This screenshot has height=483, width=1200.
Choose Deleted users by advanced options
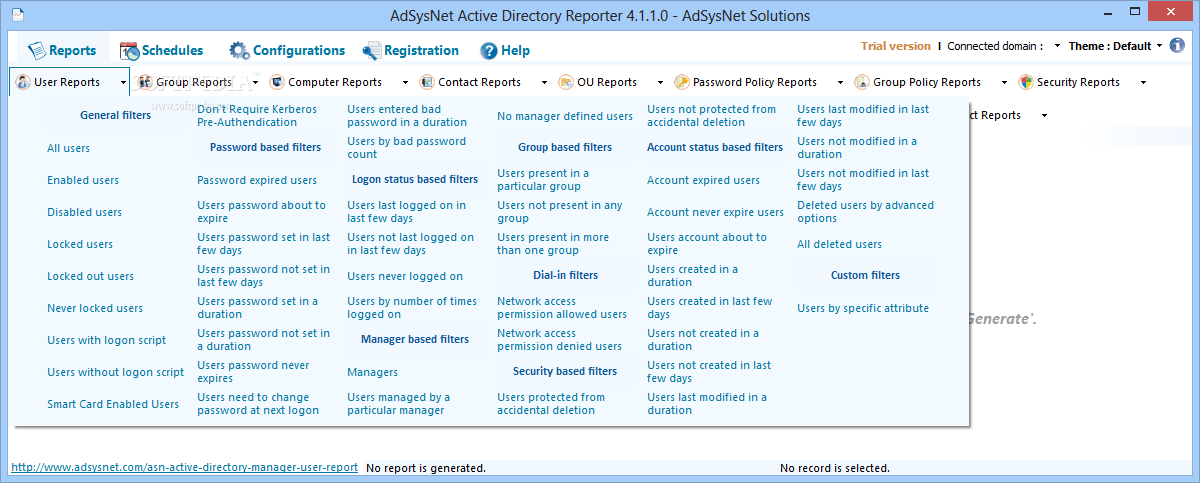tap(865, 212)
